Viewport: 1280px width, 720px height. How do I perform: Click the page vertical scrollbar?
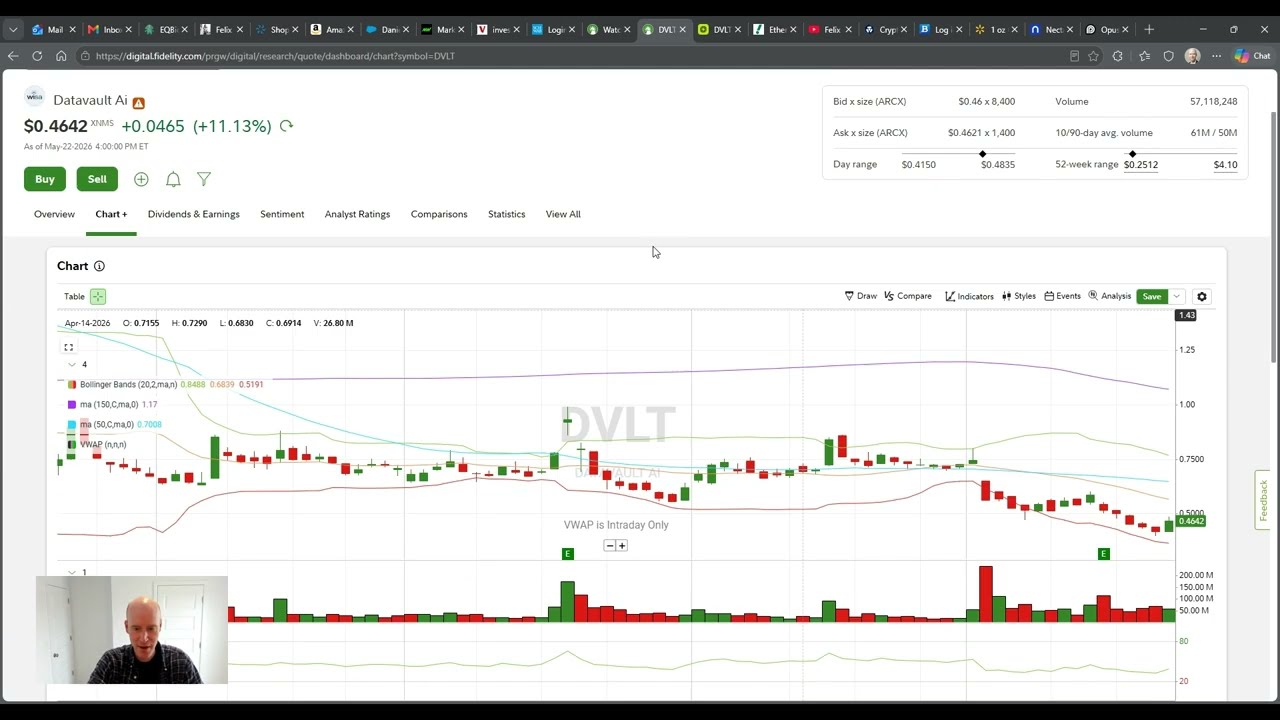tap(1274, 237)
